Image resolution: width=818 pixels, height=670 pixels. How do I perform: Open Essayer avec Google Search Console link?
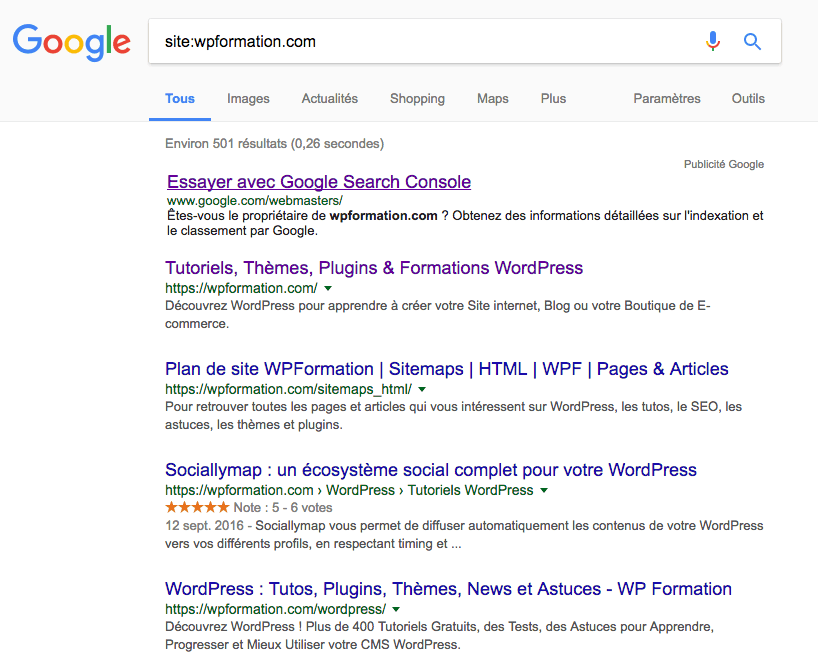(318, 182)
